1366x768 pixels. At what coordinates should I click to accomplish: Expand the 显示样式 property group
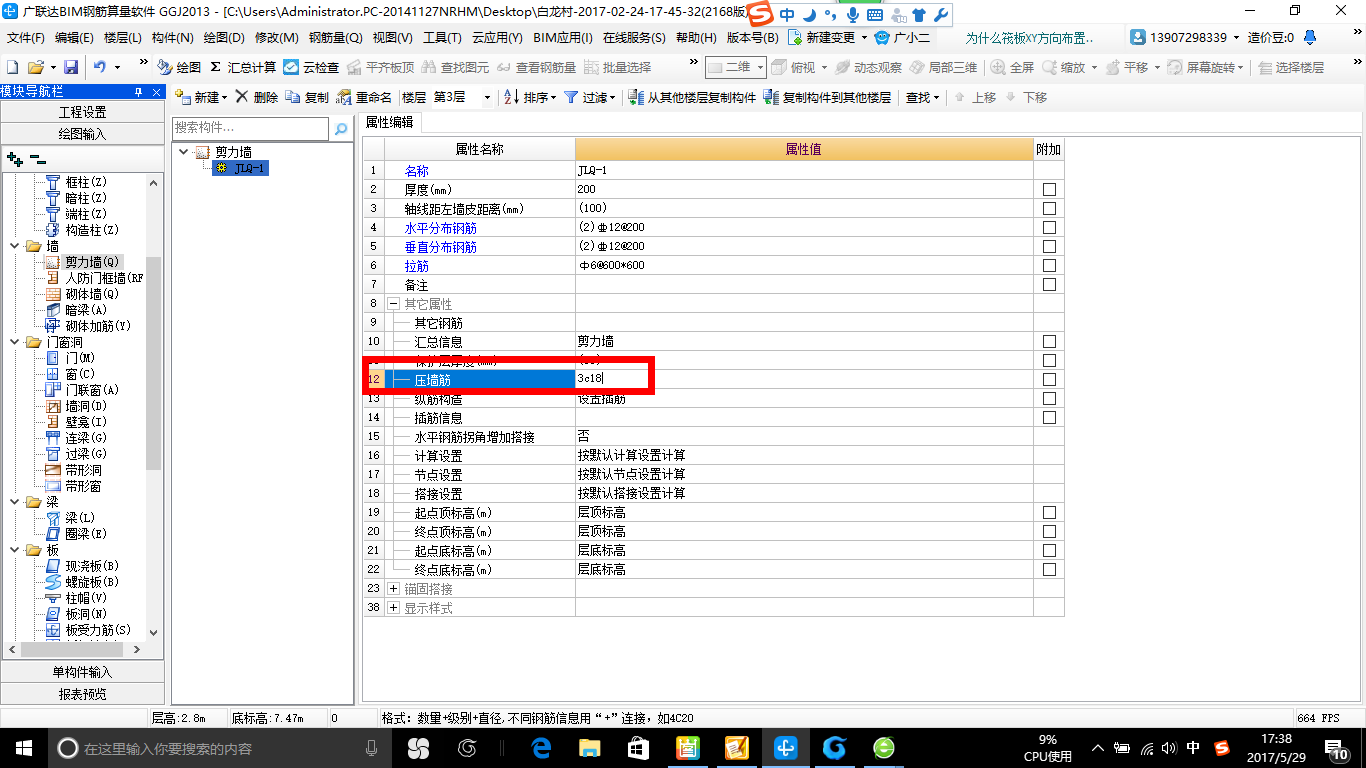(x=392, y=607)
